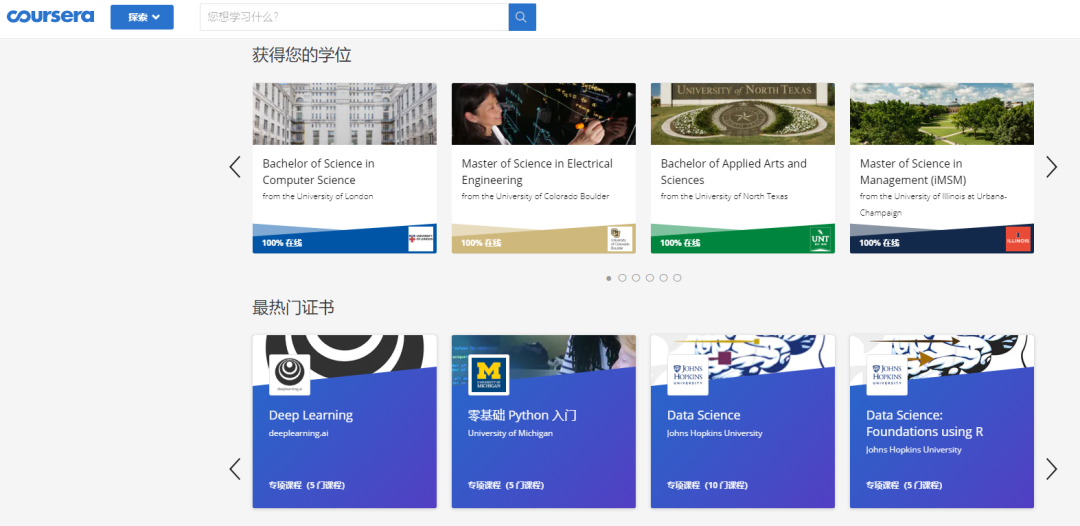Screen dimensions: 1080x526
Task: Open Bachelor of Applied Arts and Sciences
Action: click(734, 171)
